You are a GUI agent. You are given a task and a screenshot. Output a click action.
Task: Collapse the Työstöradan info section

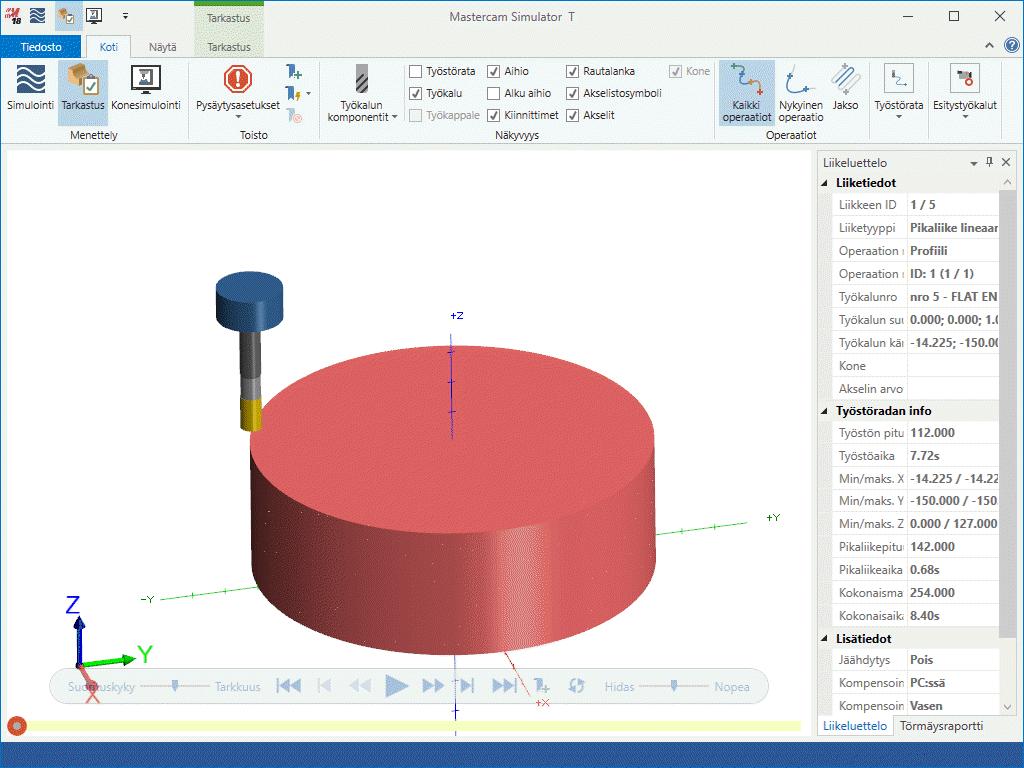(825, 411)
